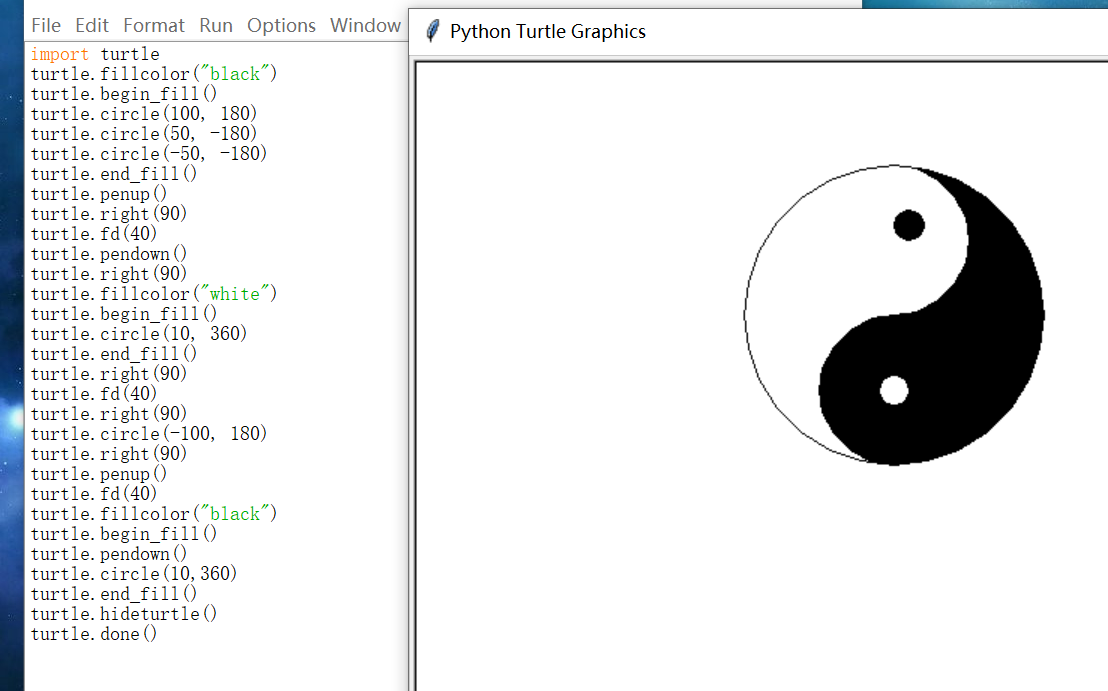Open the File menu
Image resolution: width=1108 pixels, height=691 pixels.
pos(46,25)
